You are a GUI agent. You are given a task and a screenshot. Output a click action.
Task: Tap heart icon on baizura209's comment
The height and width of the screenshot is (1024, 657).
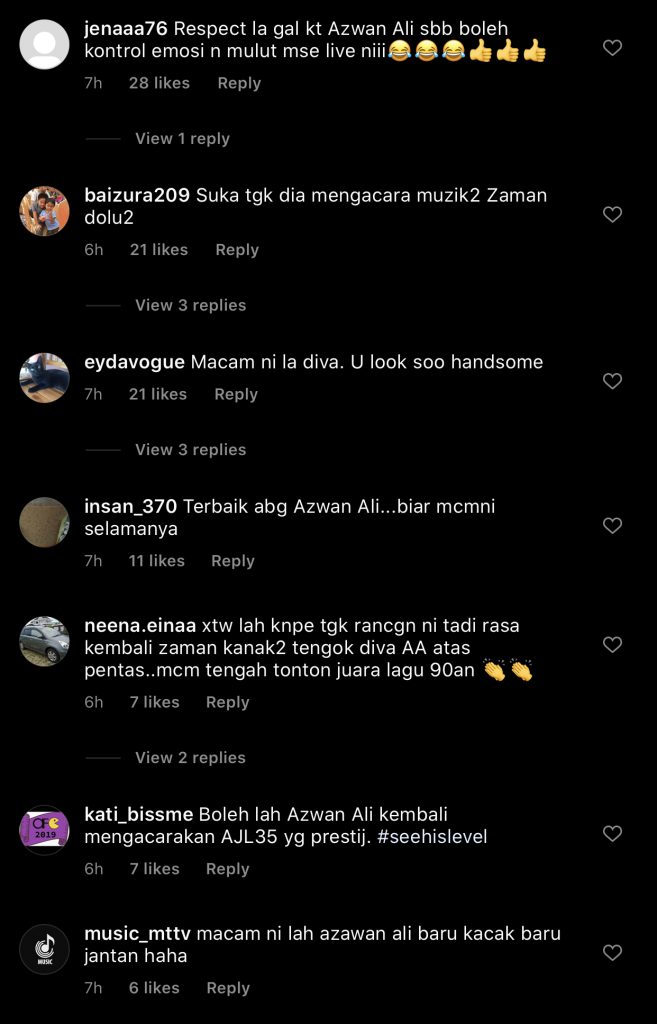[x=612, y=214]
